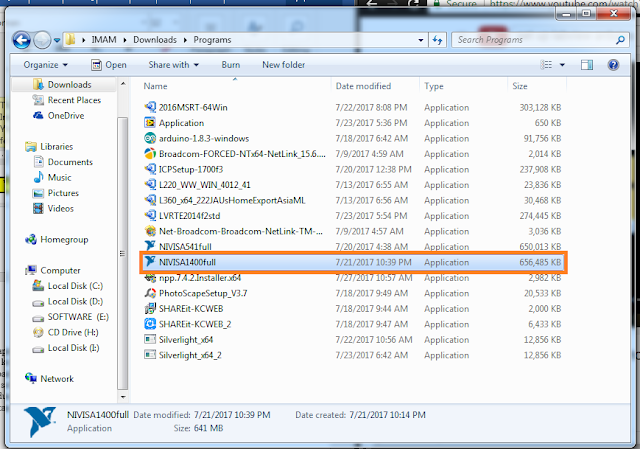This screenshot has height=449, width=640.
Task: Click the blue Help icon
Action: coord(613,65)
